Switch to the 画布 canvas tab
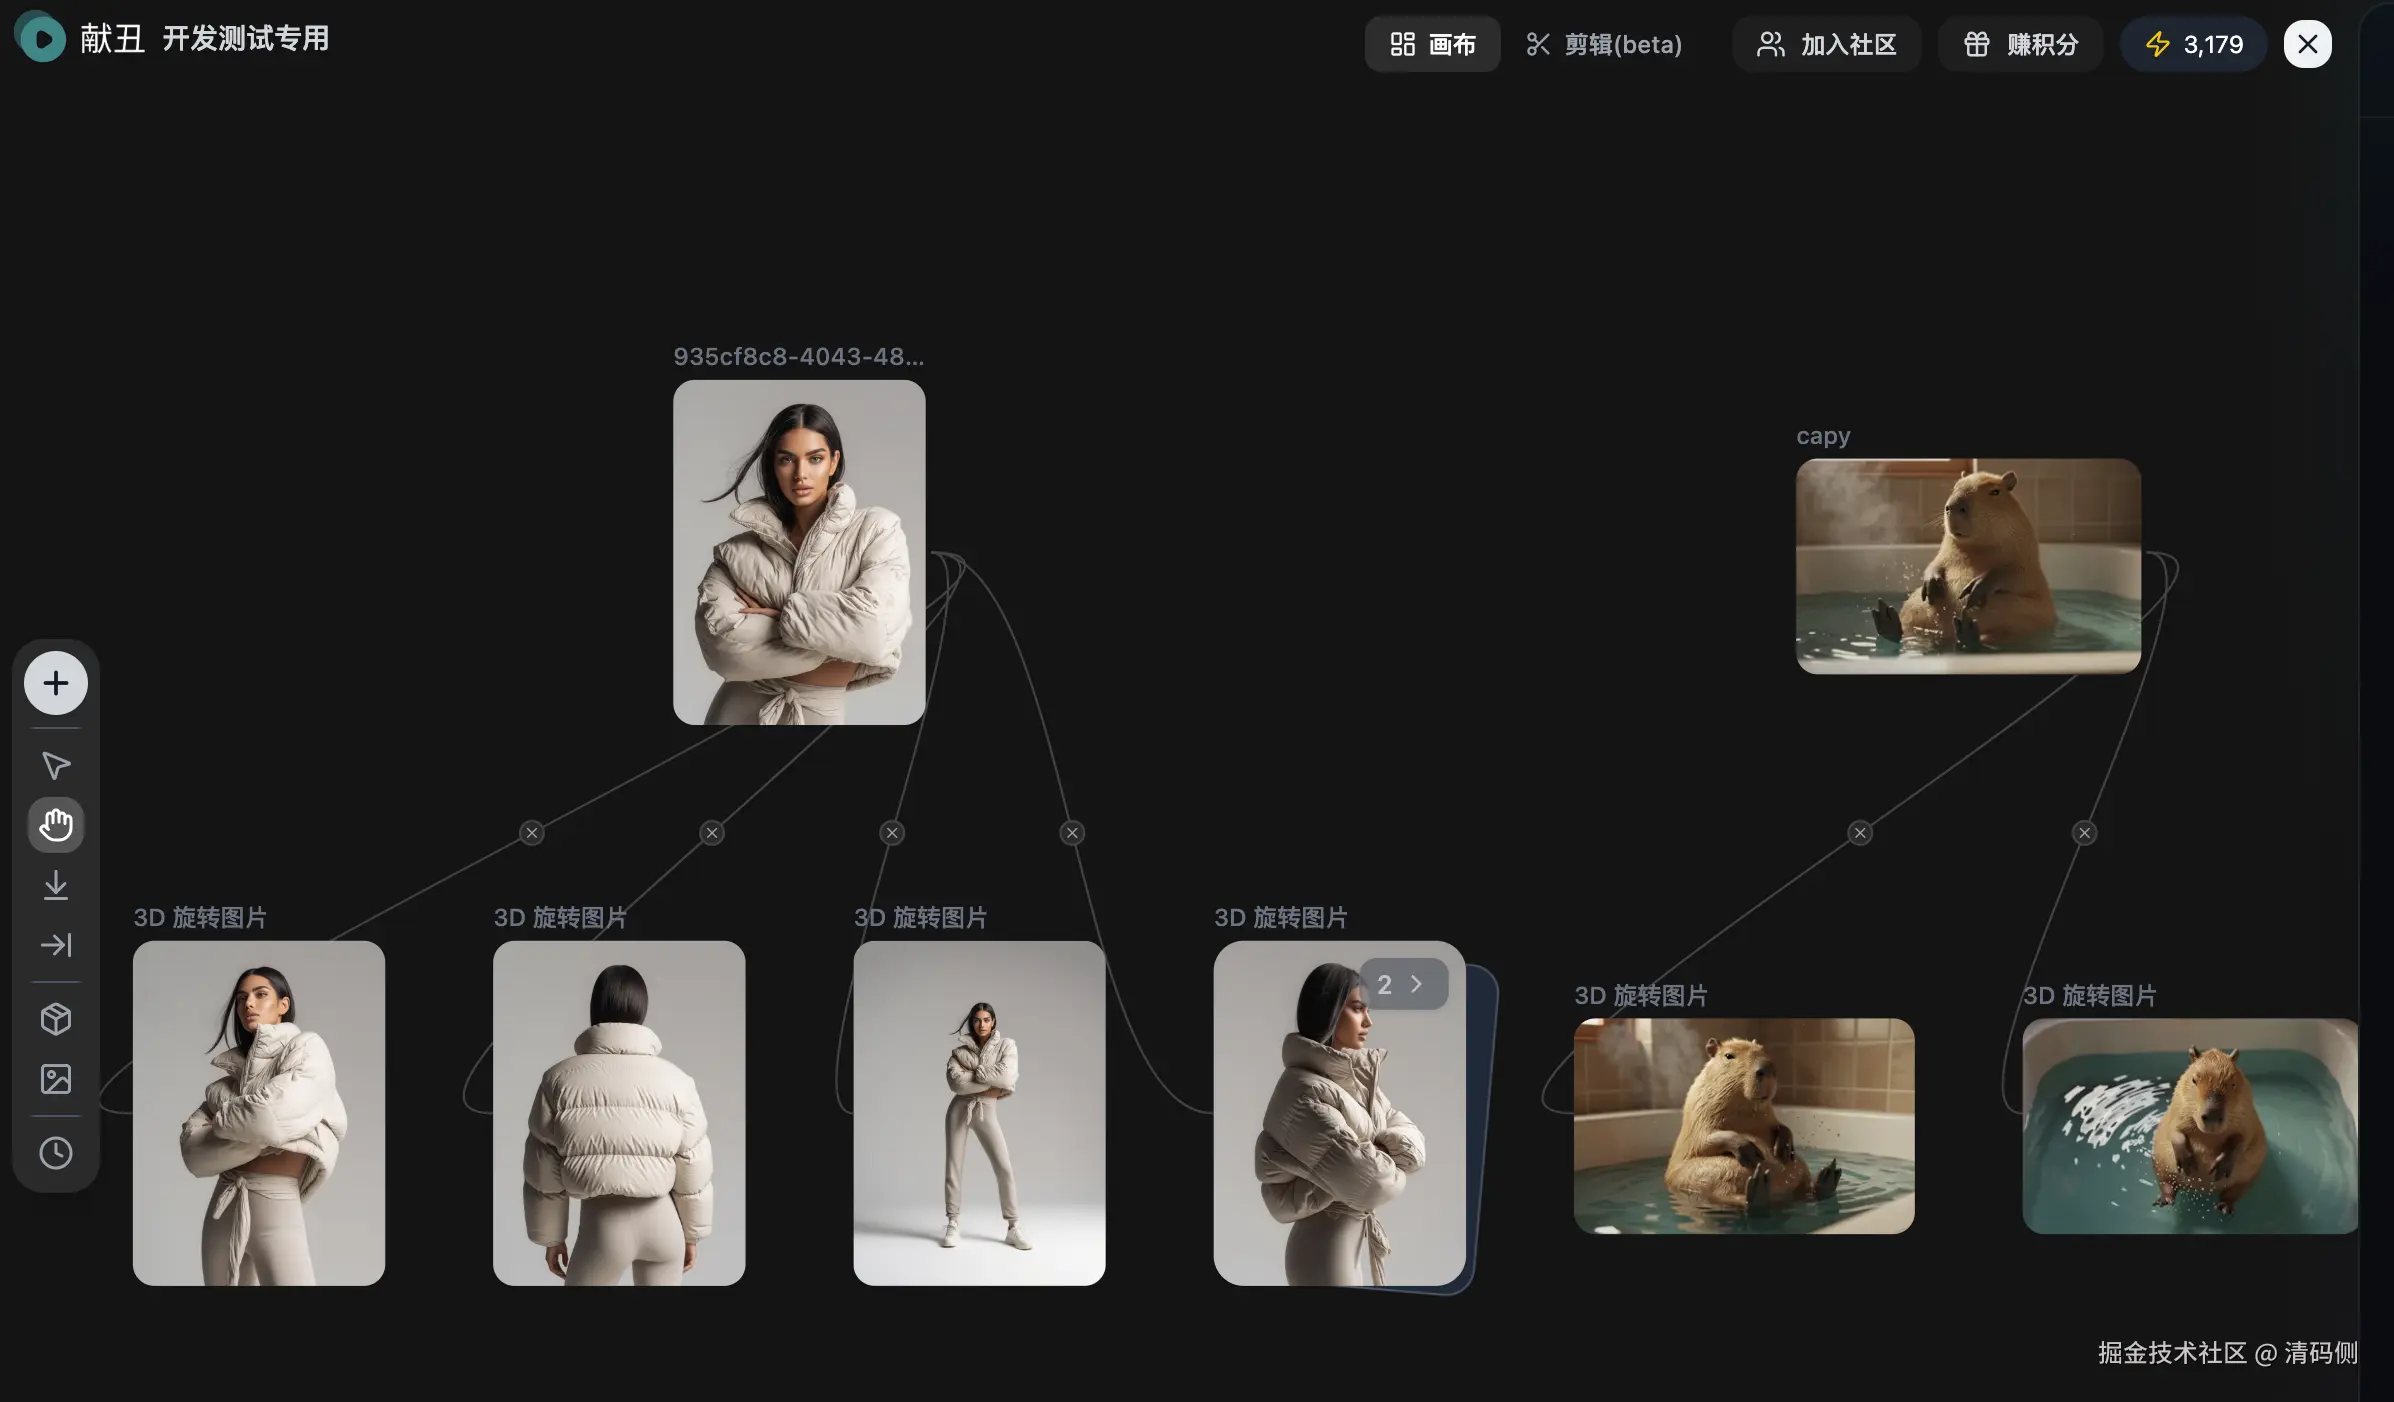 [x=1432, y=44]
